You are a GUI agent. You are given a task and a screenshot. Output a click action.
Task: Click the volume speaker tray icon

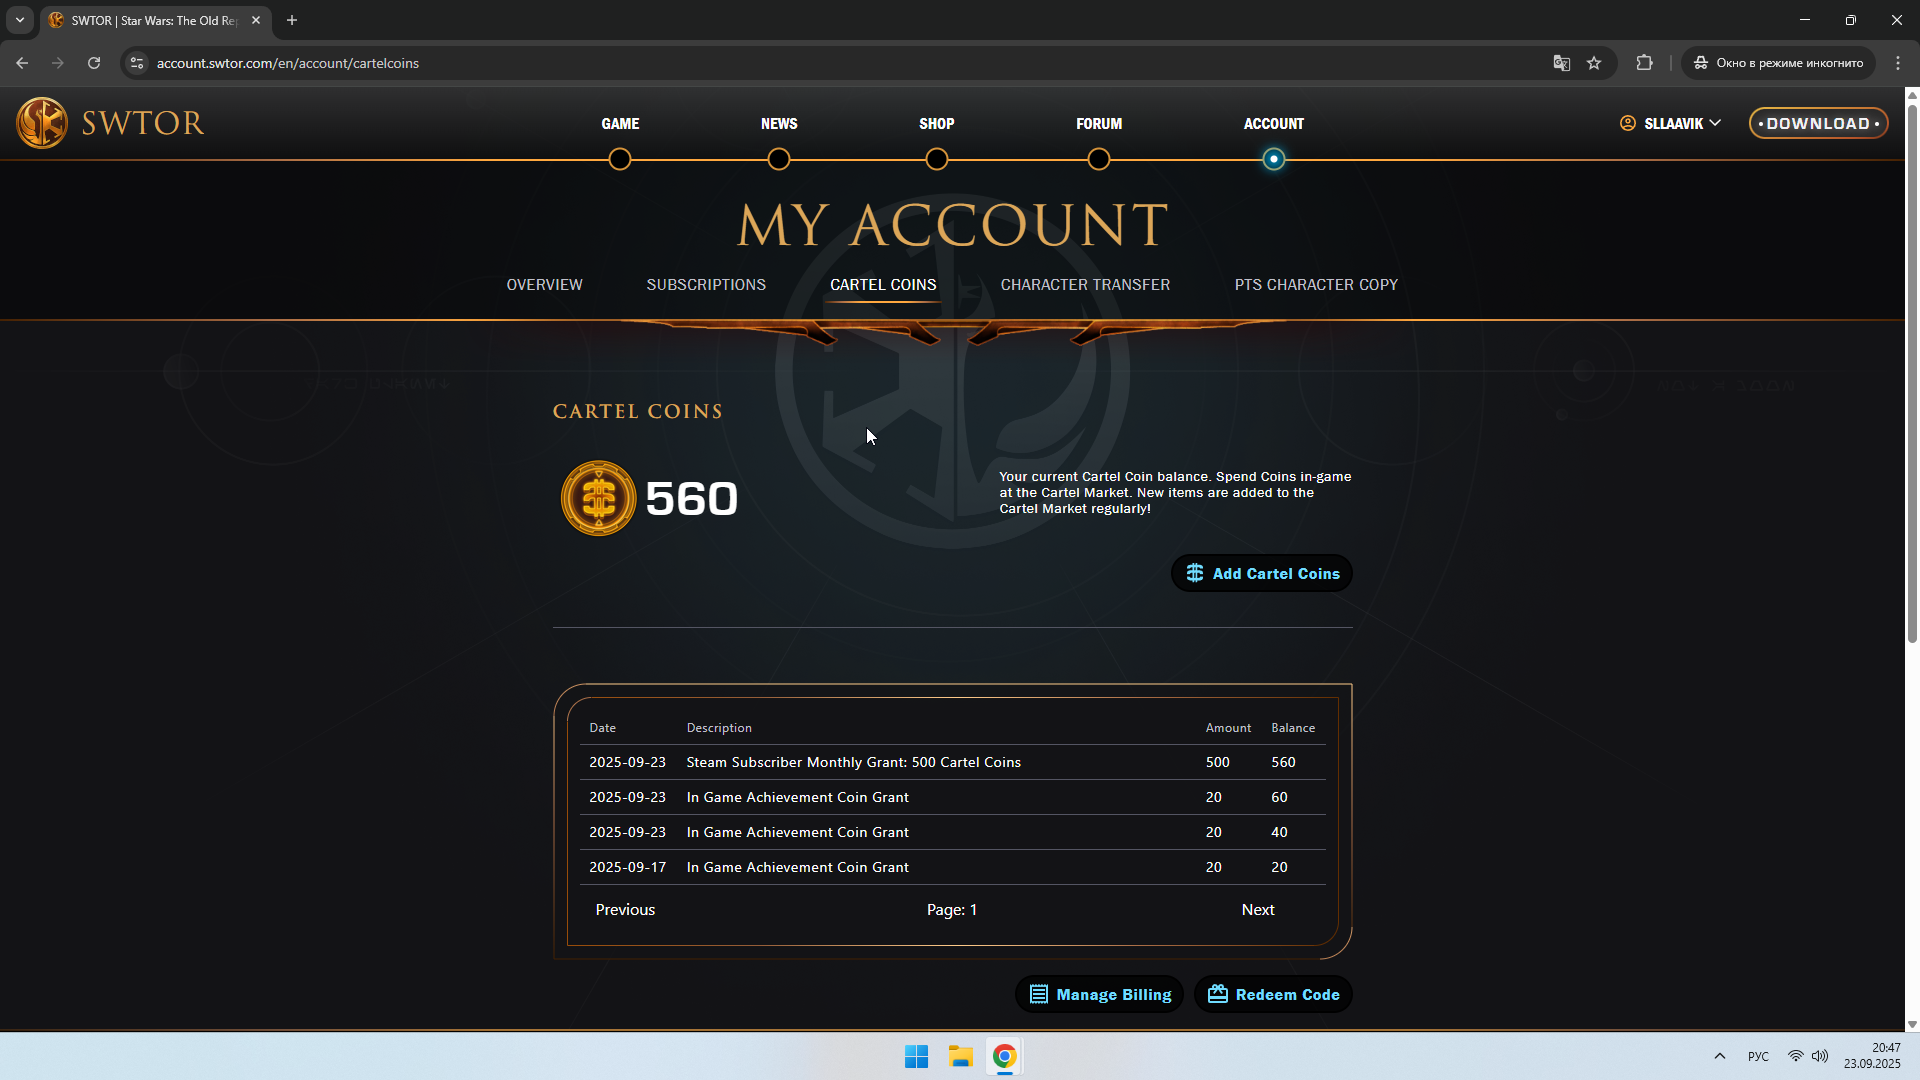tap(1820, 1056)
